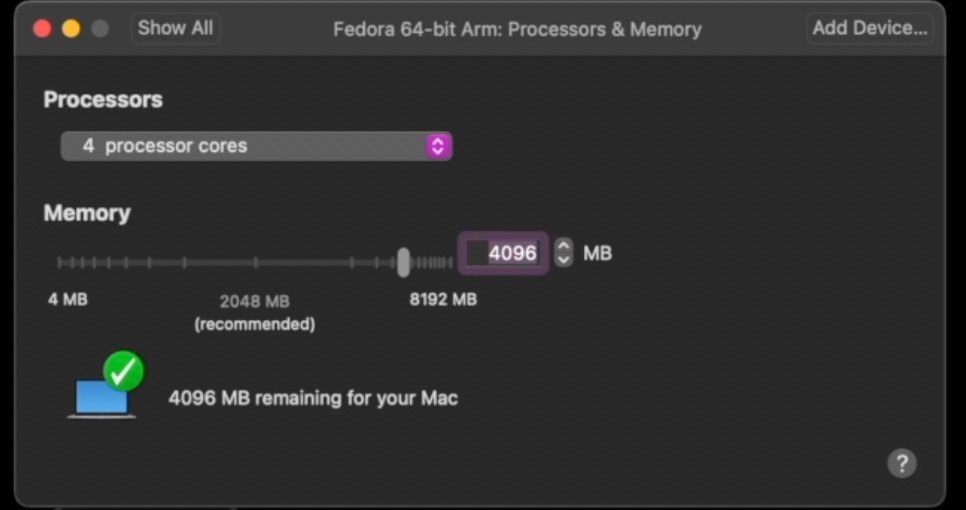
Task: Decrease memory with the stepper down arrow
Action: coord(563,260)
